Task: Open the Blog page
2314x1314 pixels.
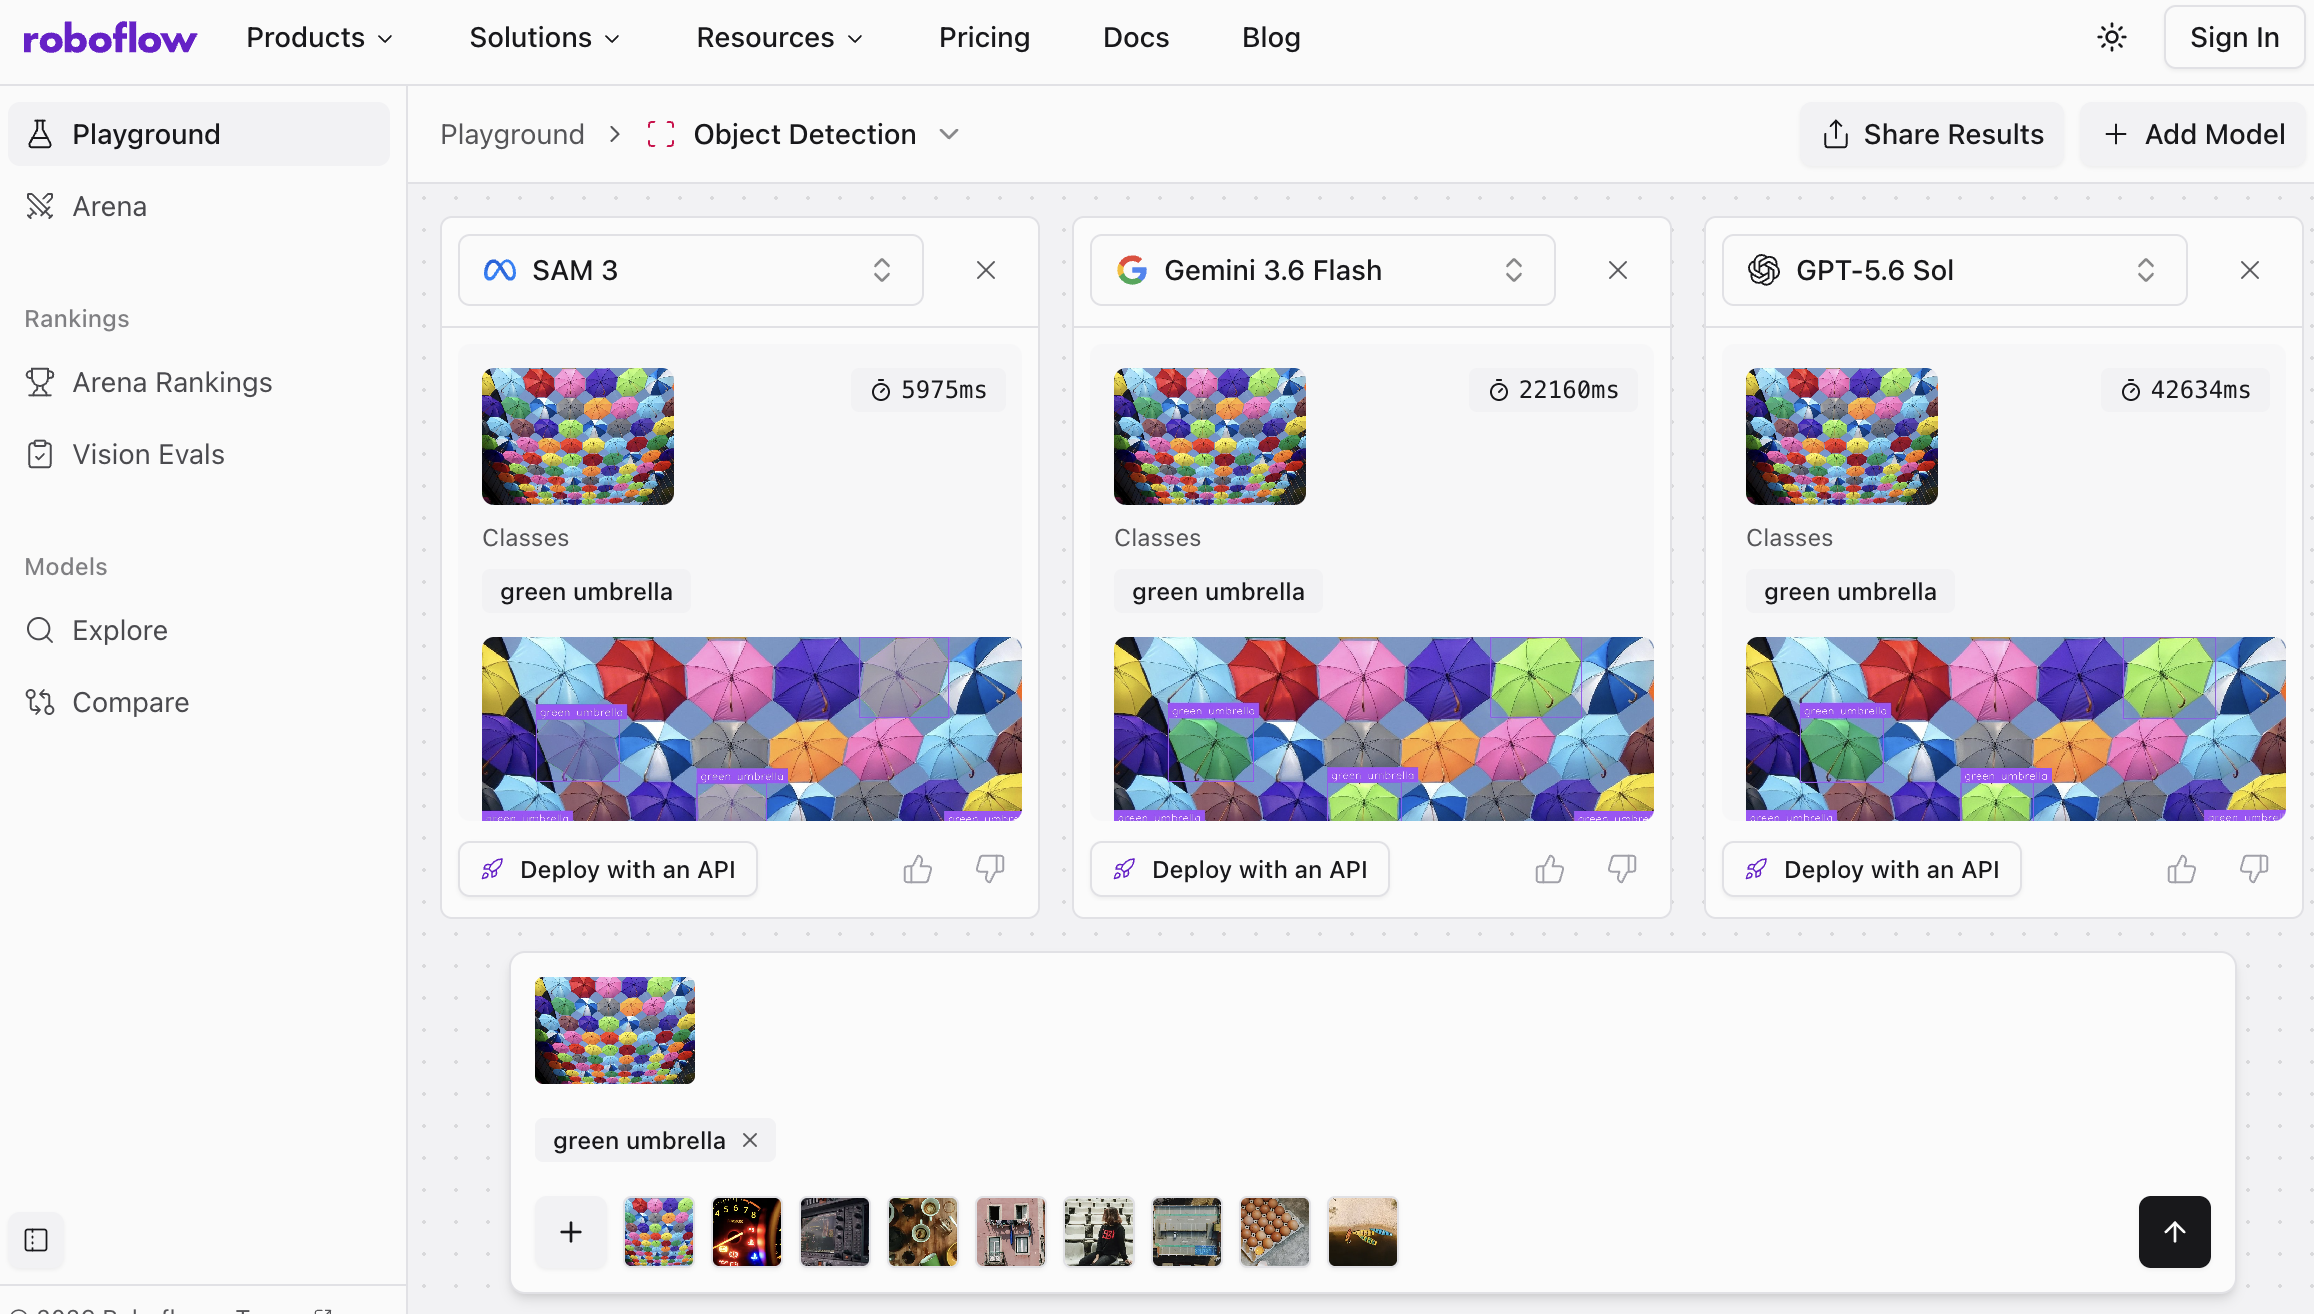Action: click(1271, 38)
